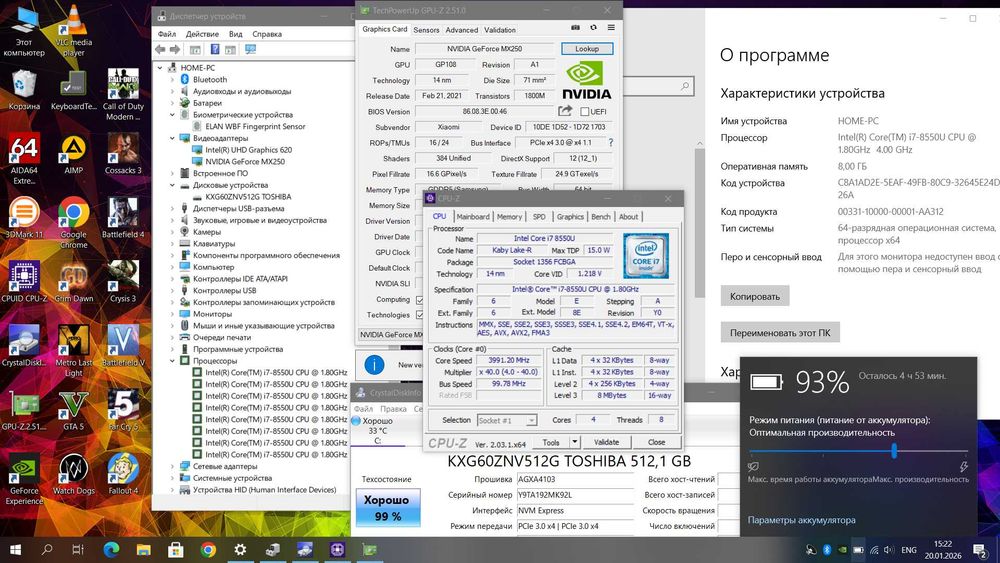The image size is (1000, 563).
Task: Click the BIOS share/export icon in GPU-Z
Action: 565,111
